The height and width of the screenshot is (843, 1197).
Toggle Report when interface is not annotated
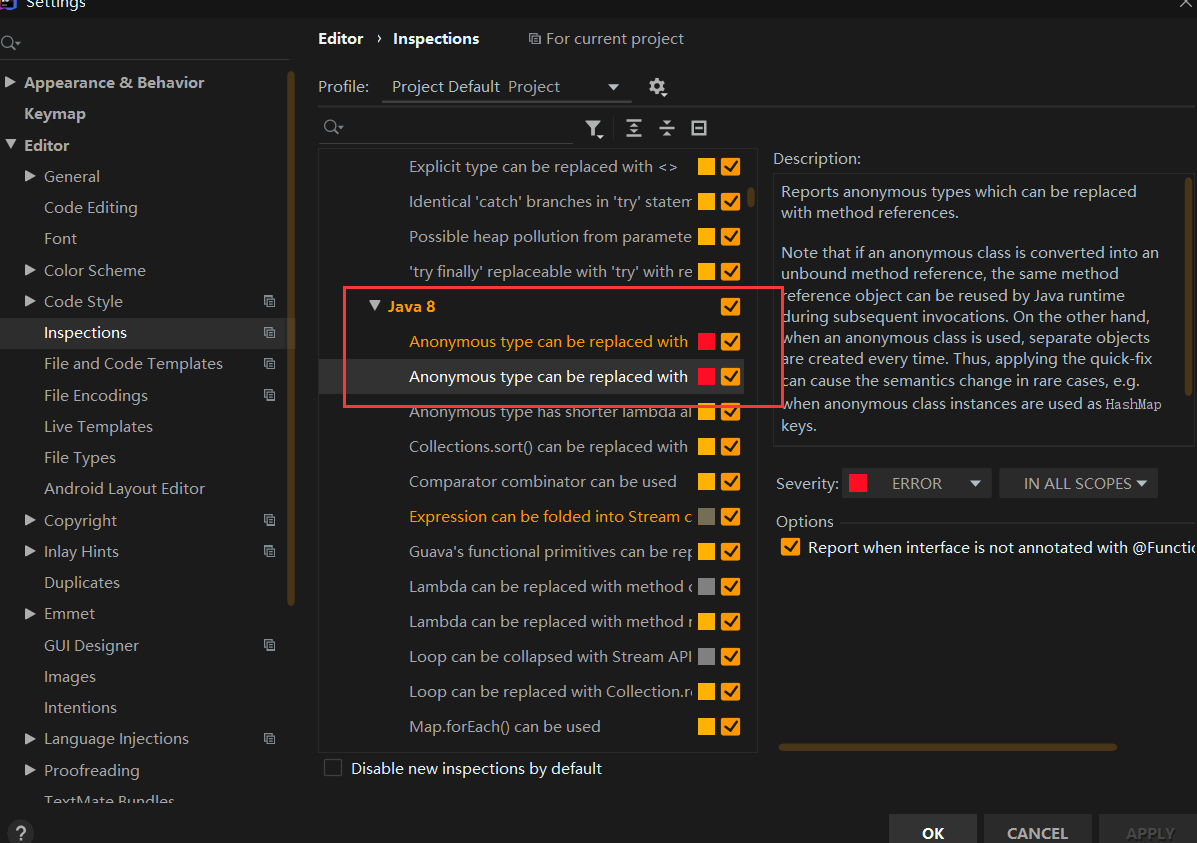(790, 547)
